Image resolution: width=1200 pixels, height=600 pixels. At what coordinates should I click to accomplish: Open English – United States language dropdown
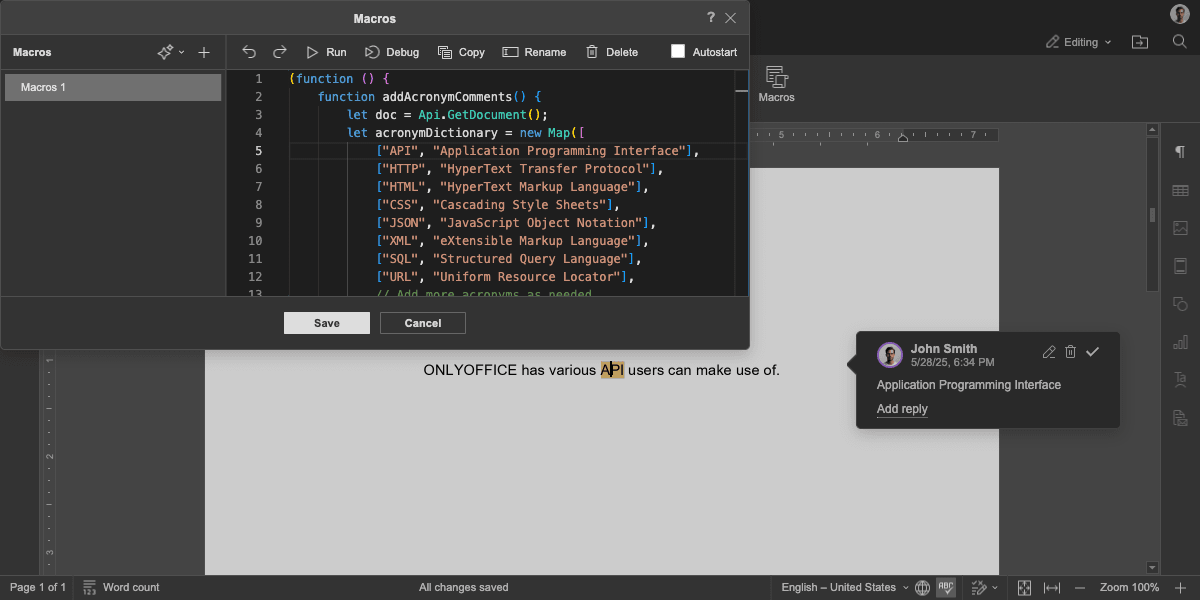coord(845,587)
